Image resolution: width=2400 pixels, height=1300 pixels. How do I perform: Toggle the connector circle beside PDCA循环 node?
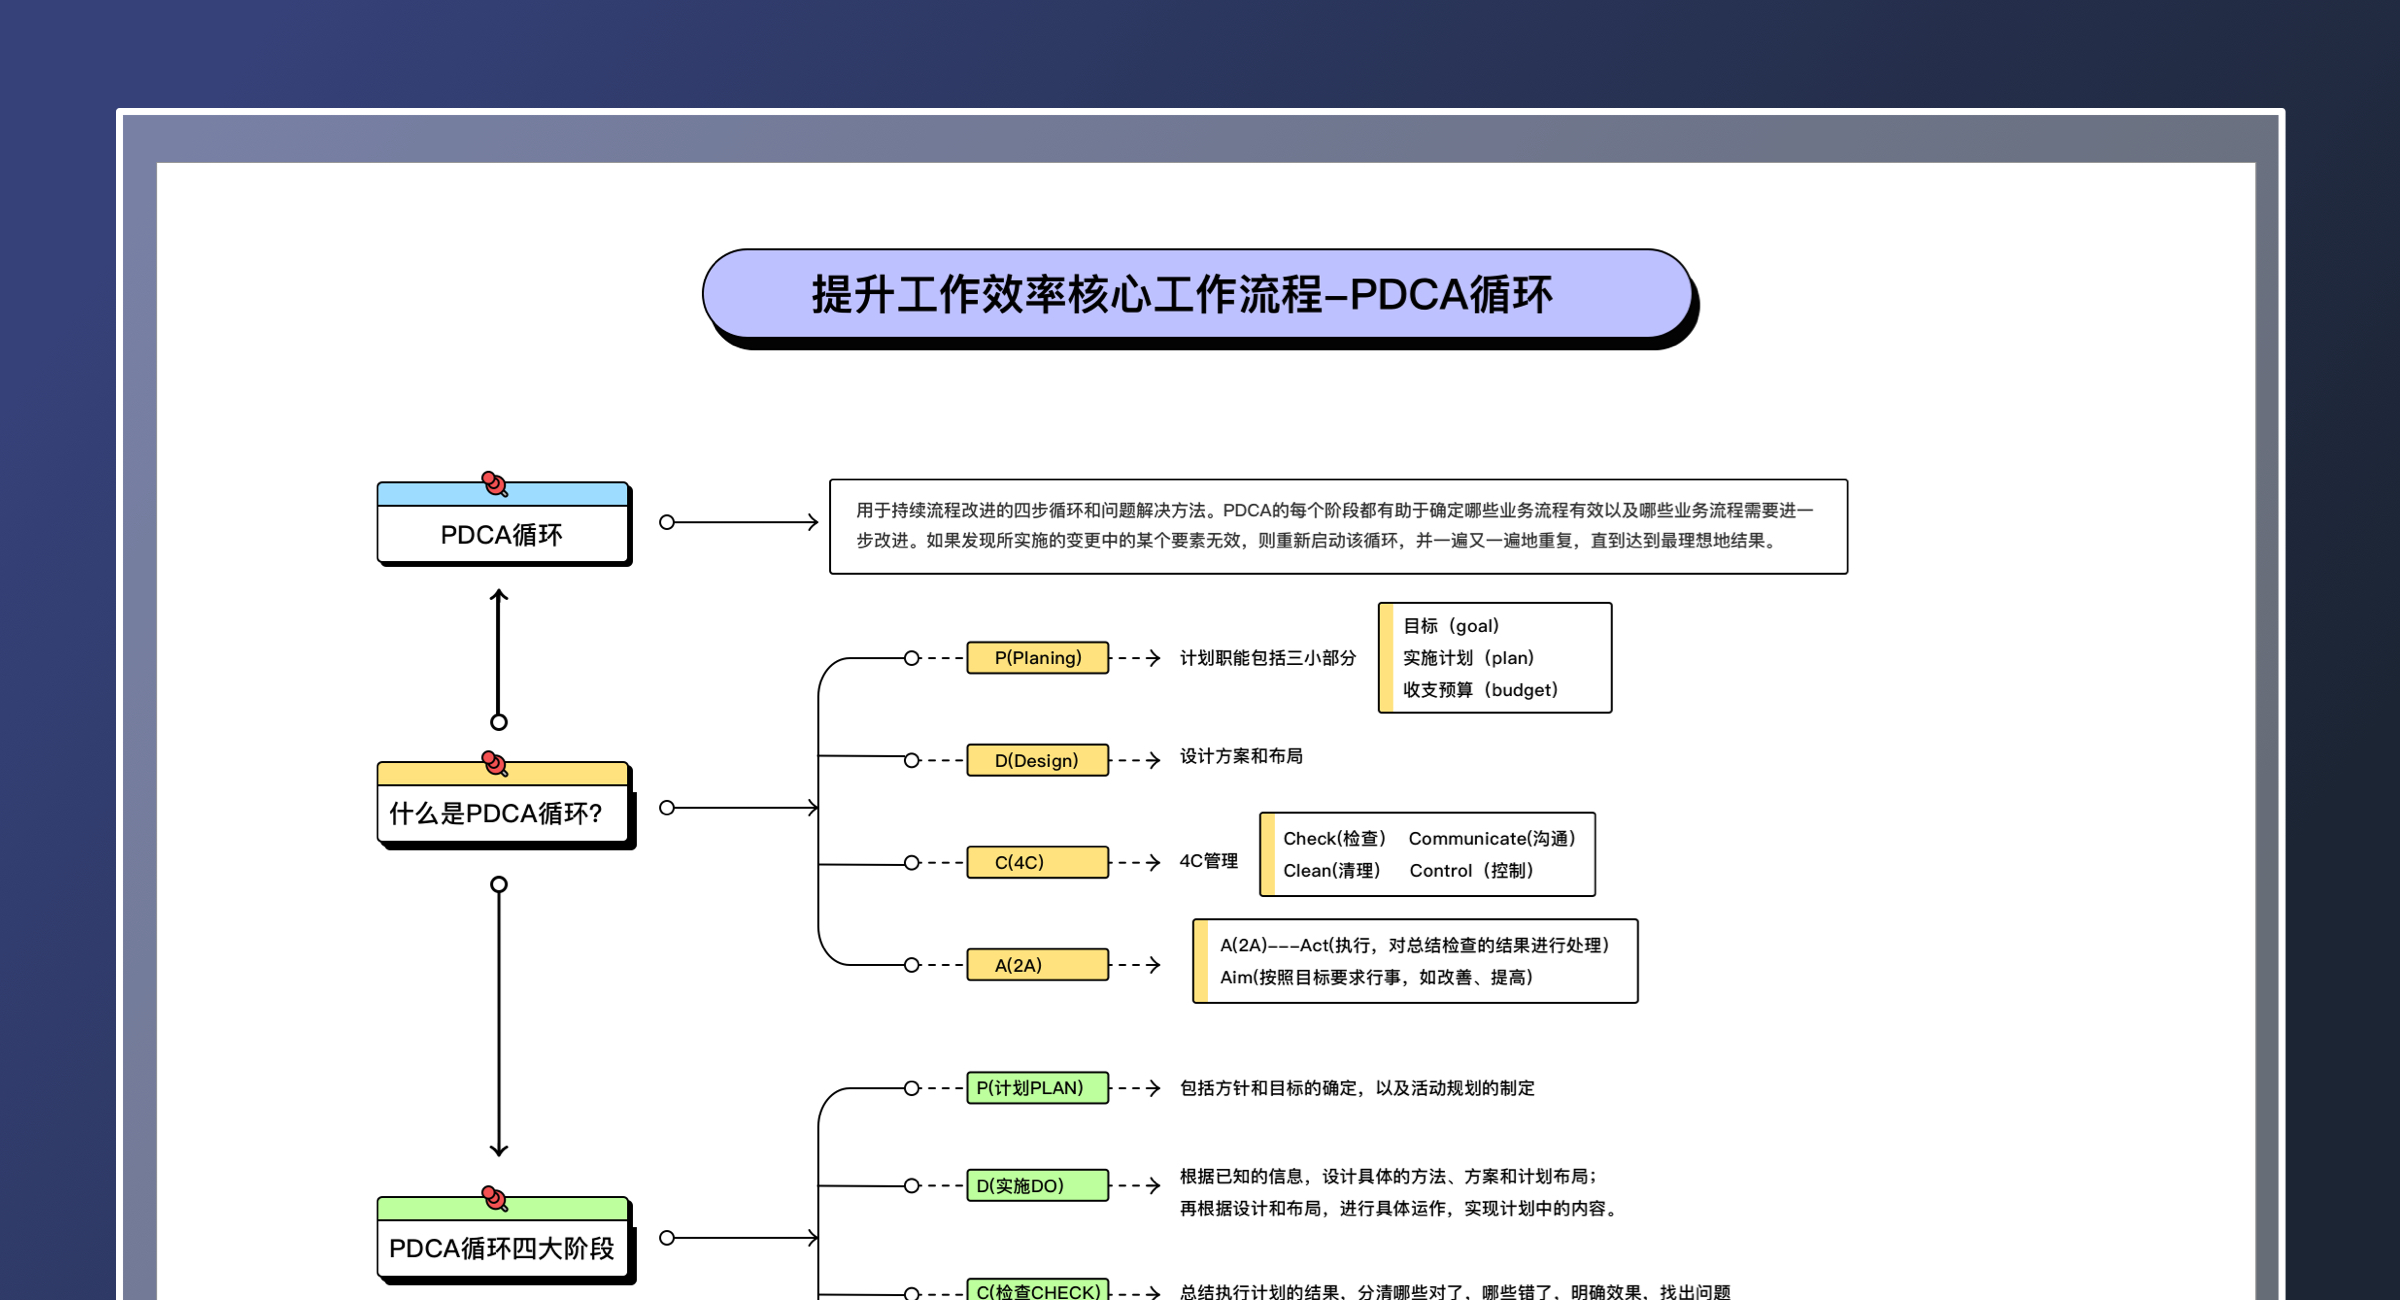[x=667, y=521]
